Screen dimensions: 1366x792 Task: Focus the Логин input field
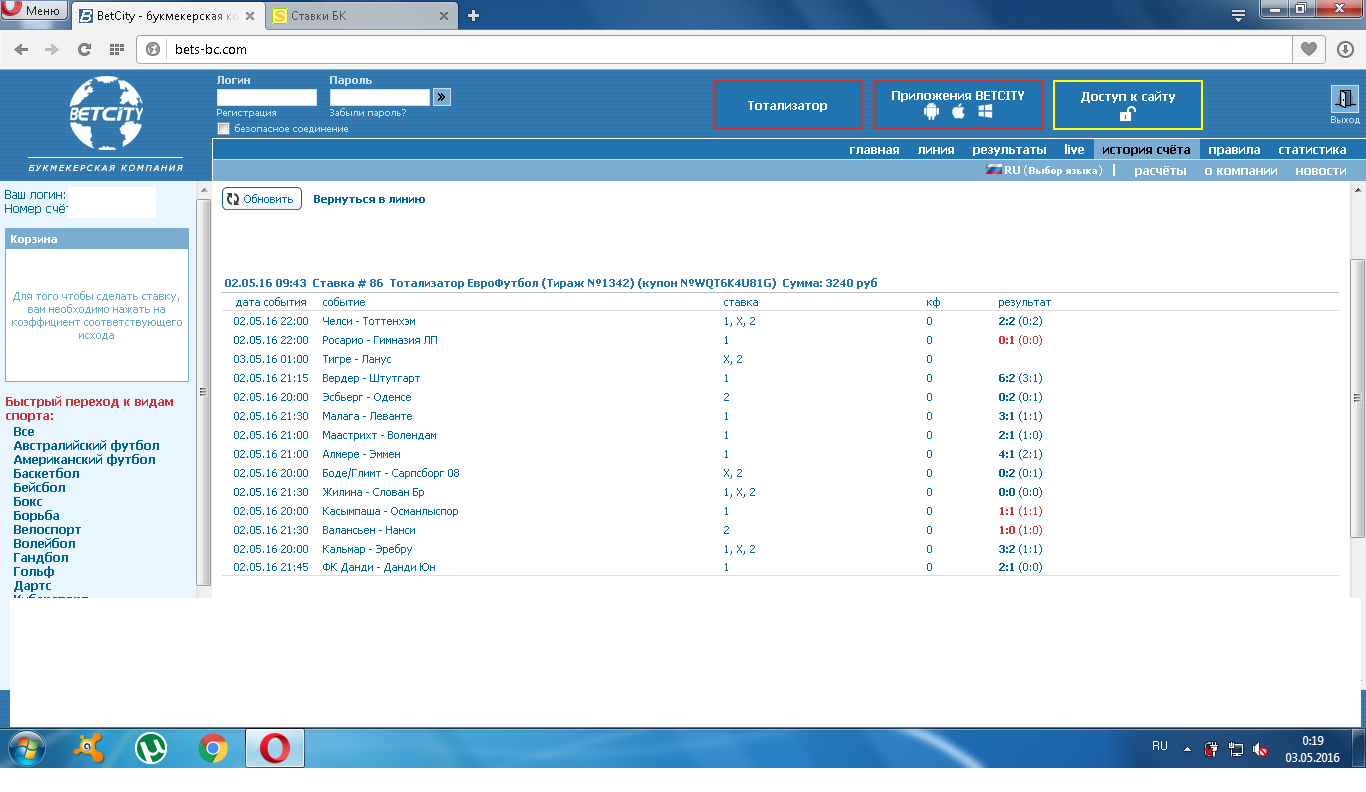(x=266, y=97)
